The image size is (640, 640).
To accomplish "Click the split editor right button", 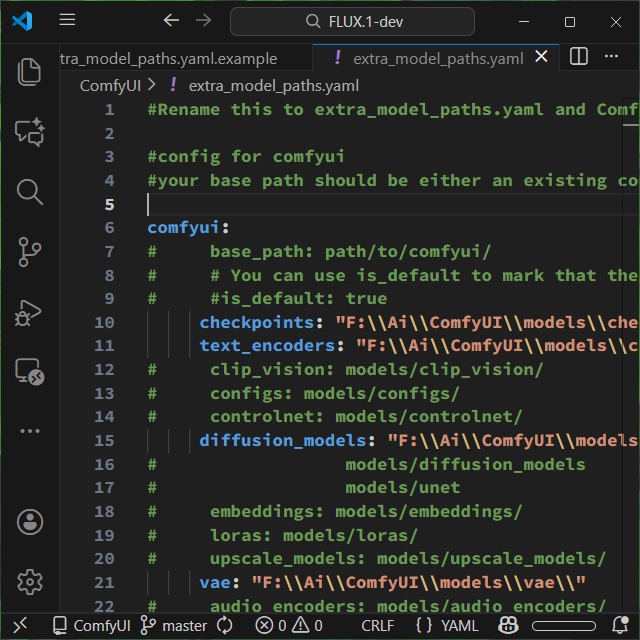I will tap(578, 57).
